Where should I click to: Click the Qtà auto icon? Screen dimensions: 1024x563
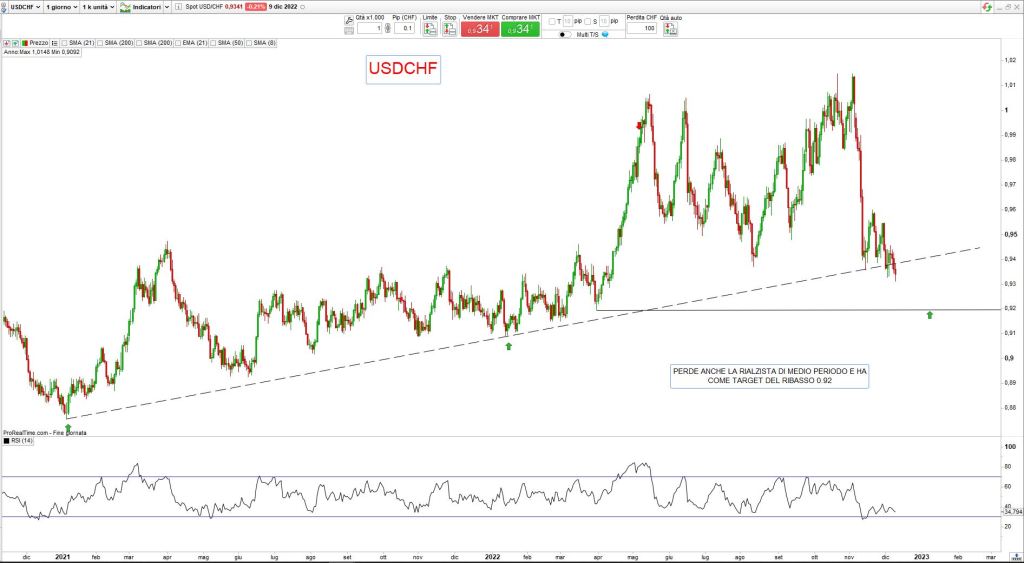[669, 28]
